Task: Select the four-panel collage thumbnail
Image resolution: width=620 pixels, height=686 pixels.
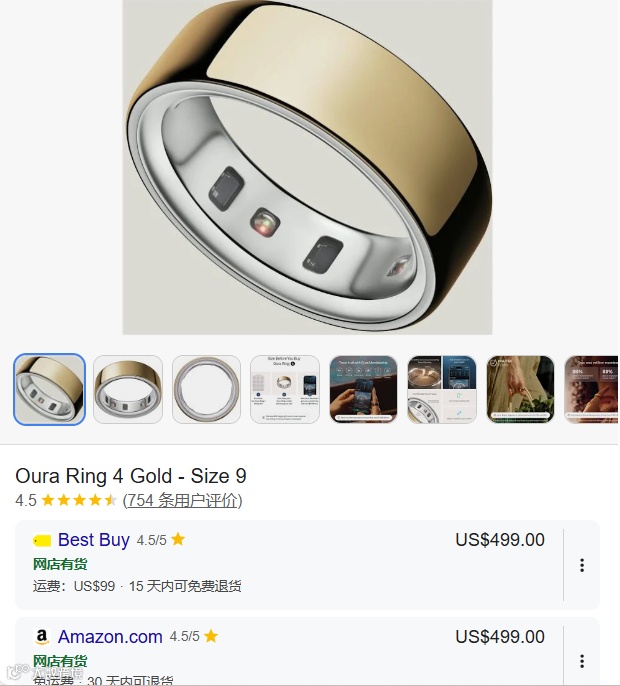Action: click(442, 389)
